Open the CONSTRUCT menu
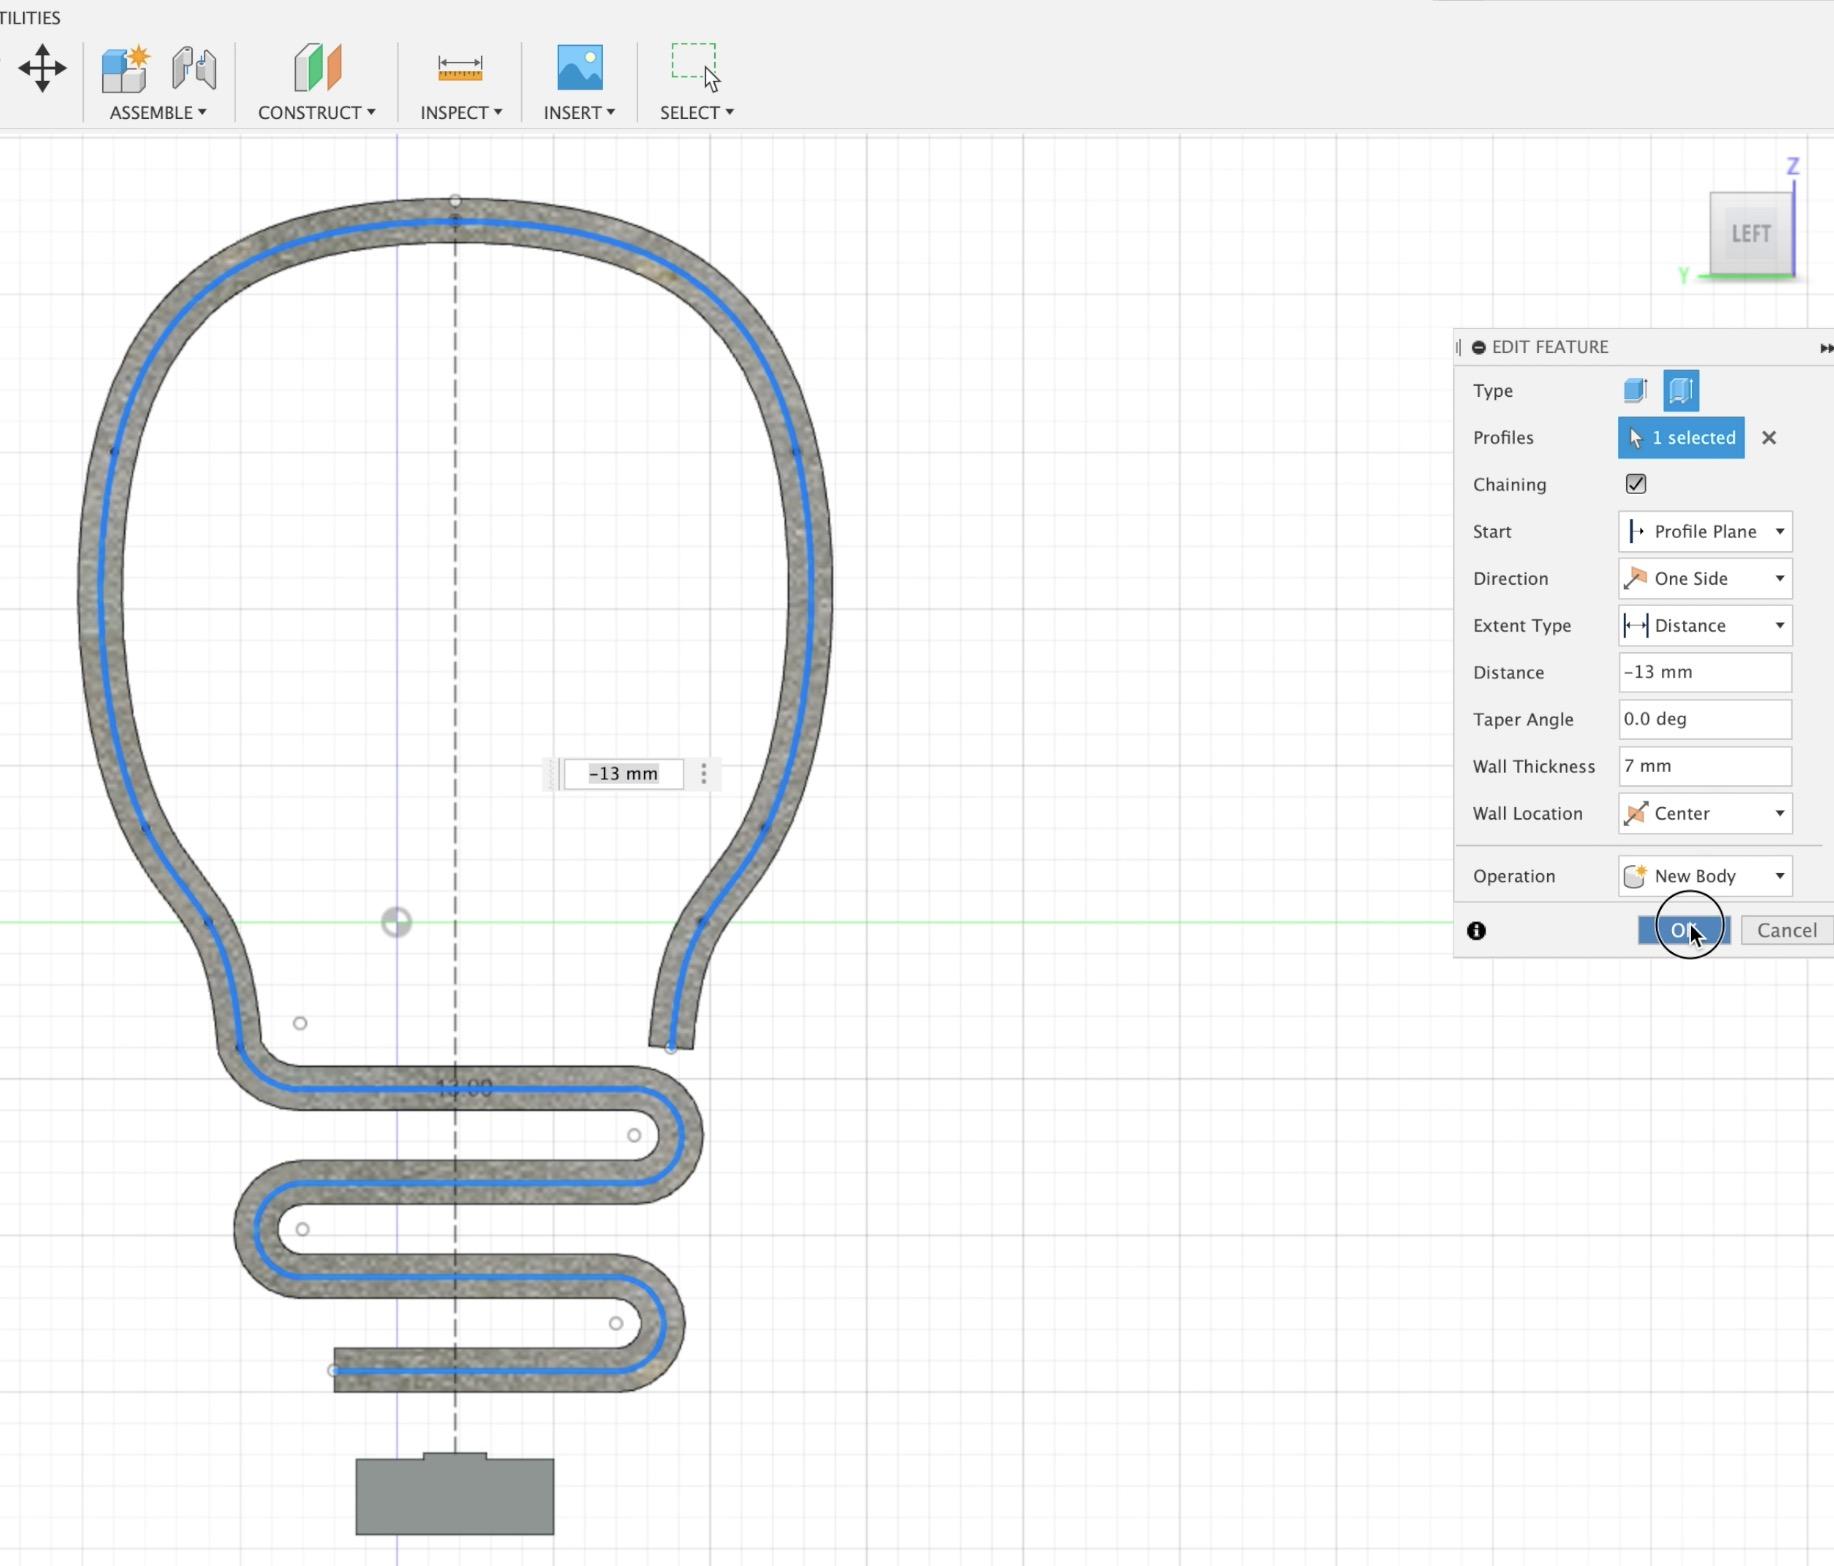 (x=316, y=112)
